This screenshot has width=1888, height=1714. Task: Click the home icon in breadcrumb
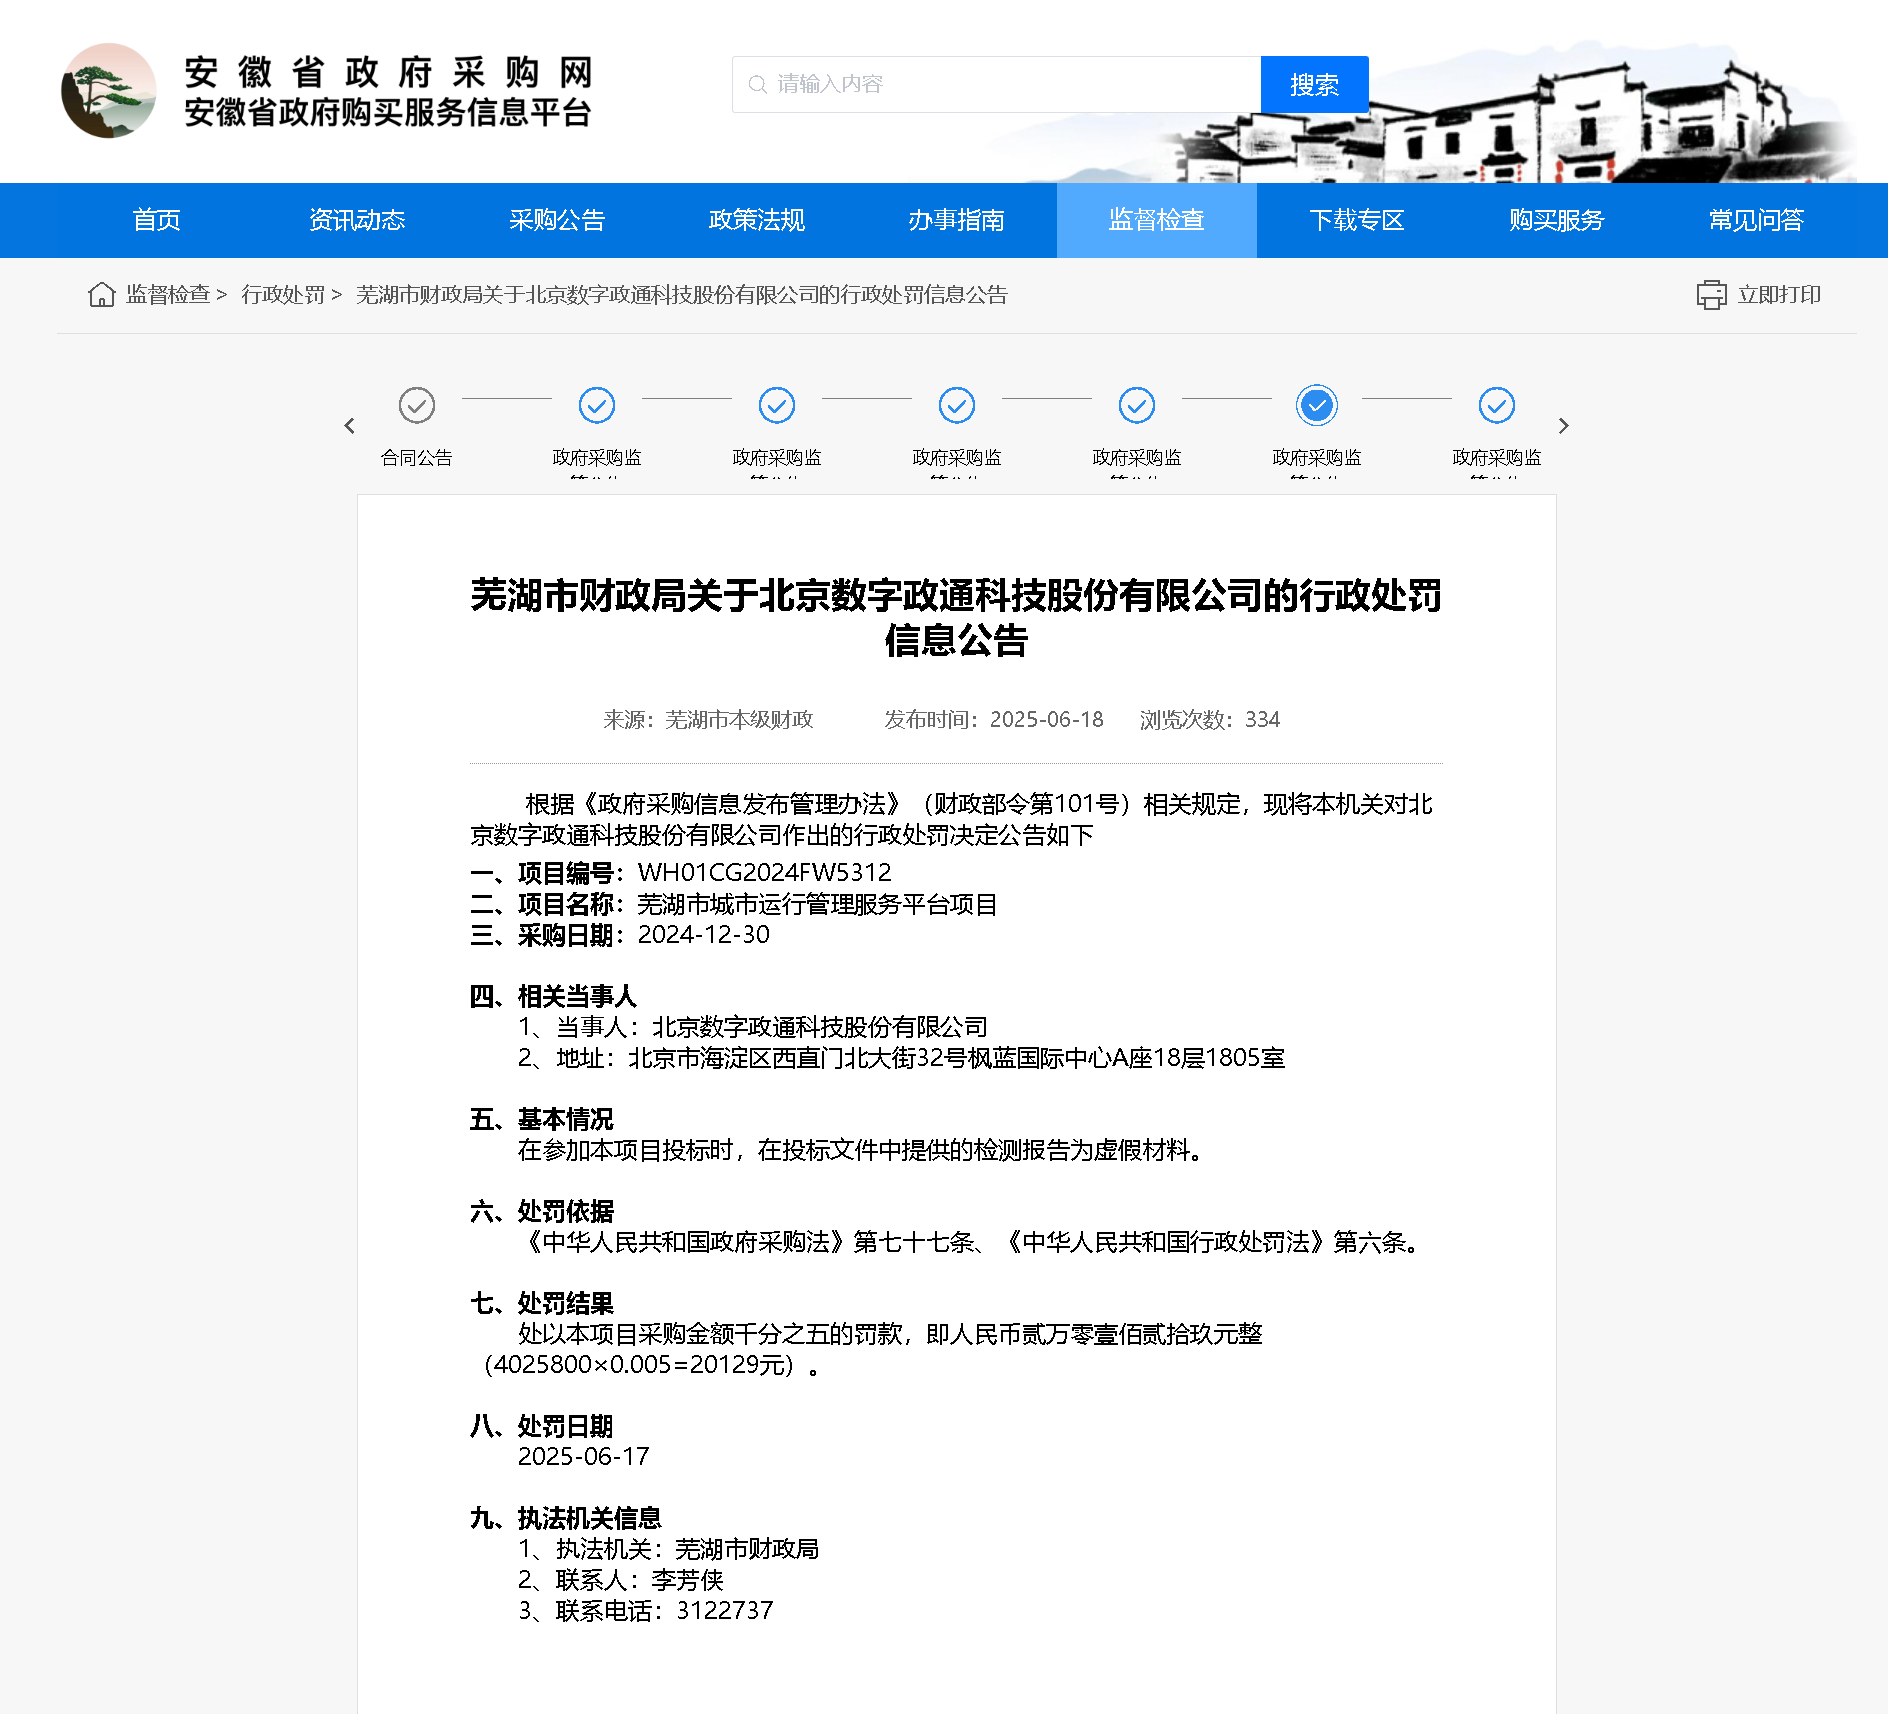[102, 294]
